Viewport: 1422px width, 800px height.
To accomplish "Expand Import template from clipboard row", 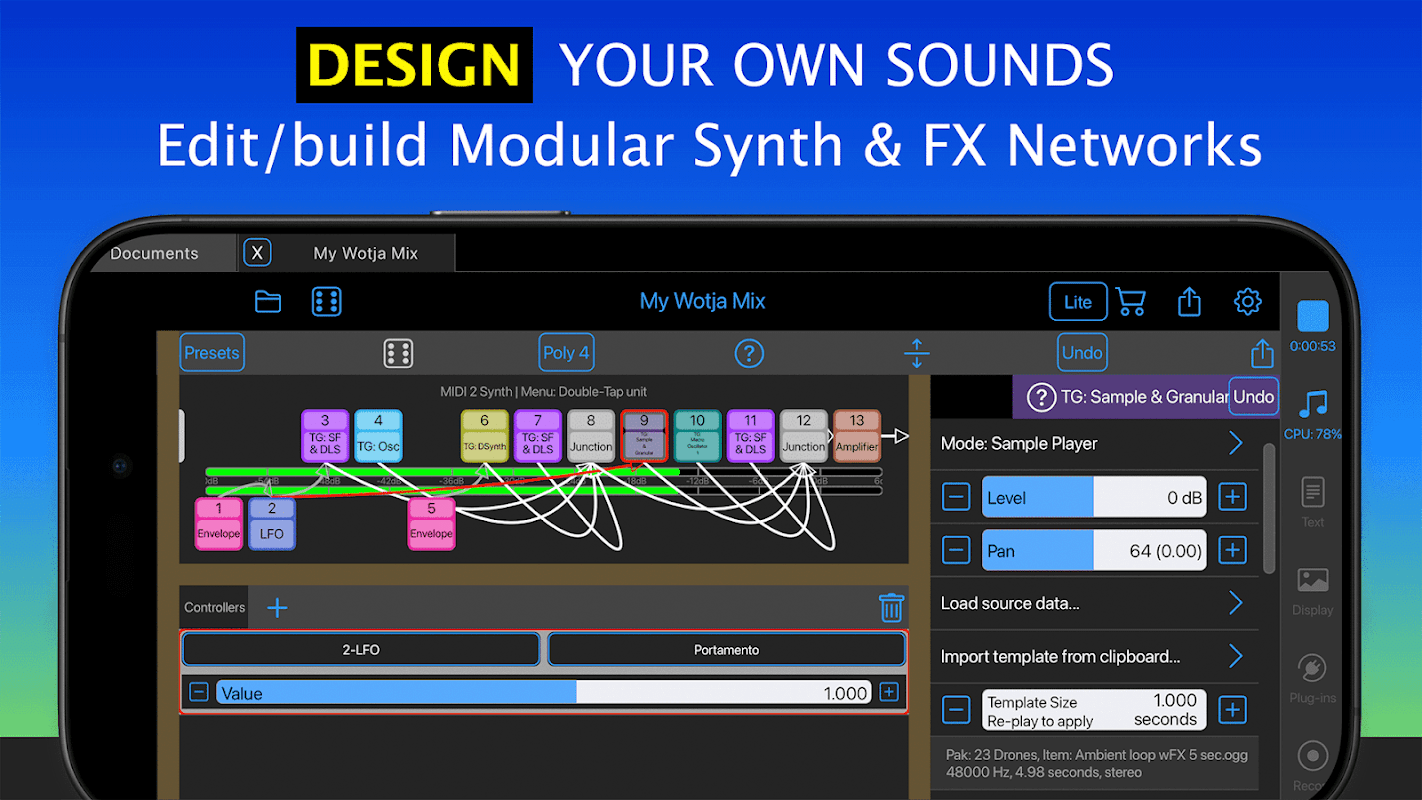I will 1094,656.
